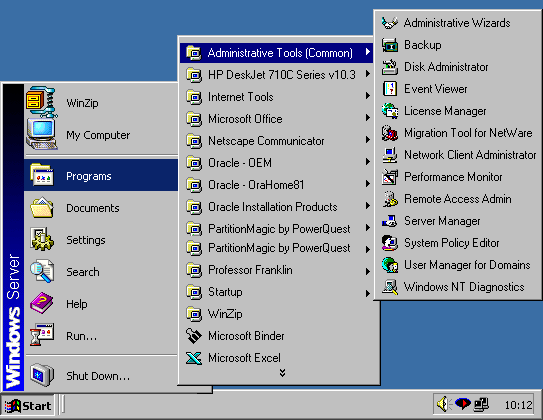Expand Internet Tools submenu arrow
Screen dimensions: 543x420
368,96
